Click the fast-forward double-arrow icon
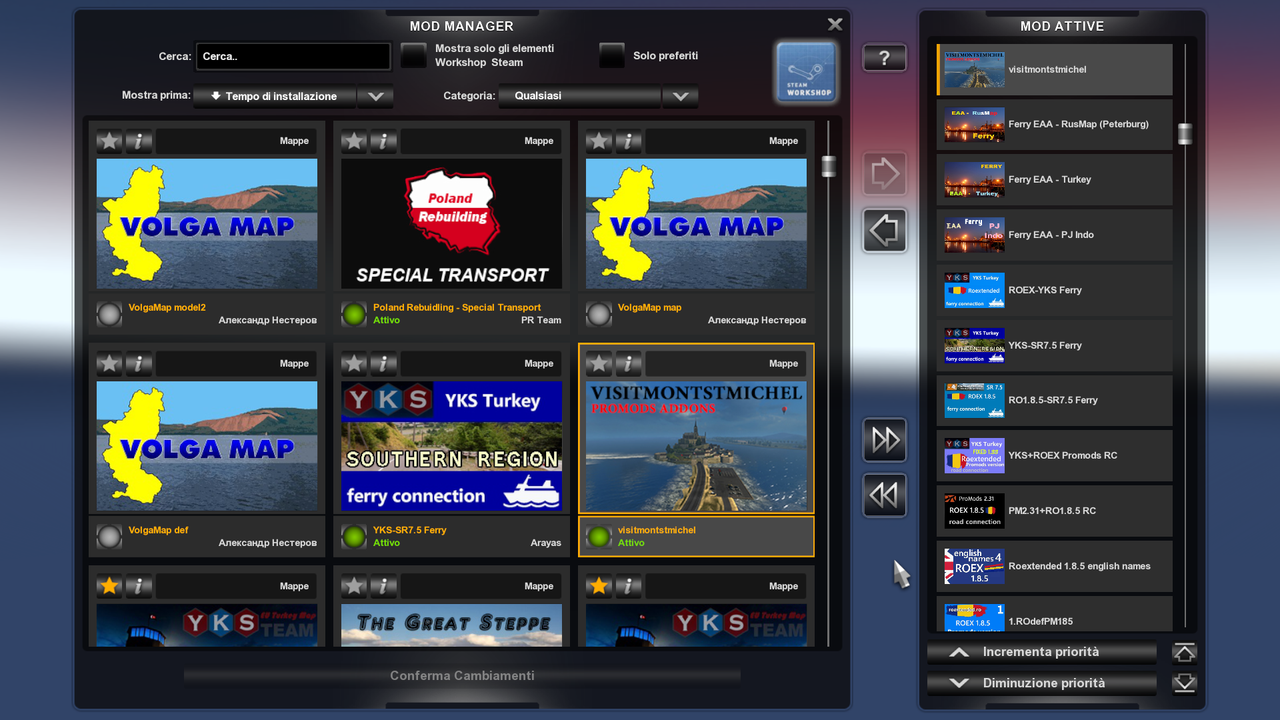This screenshot has width=1280, height=720. click(884, 439)
